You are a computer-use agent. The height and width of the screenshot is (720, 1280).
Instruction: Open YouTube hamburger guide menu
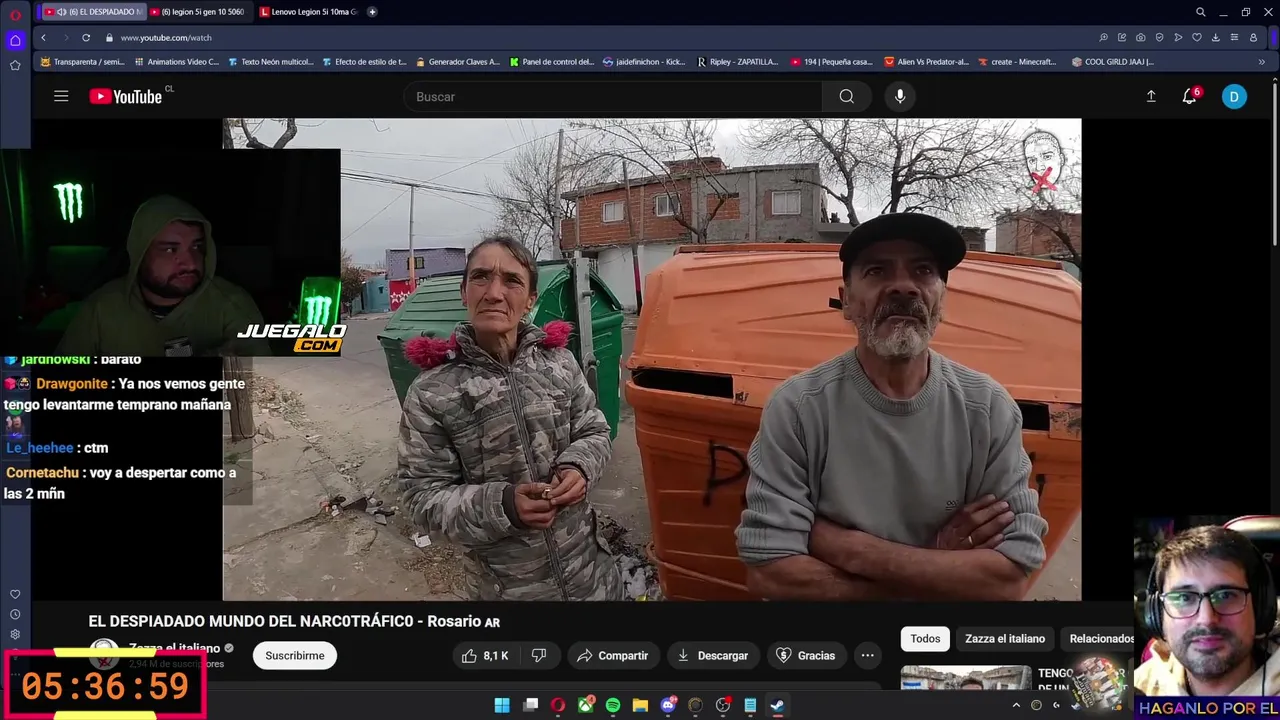point(61,96)
